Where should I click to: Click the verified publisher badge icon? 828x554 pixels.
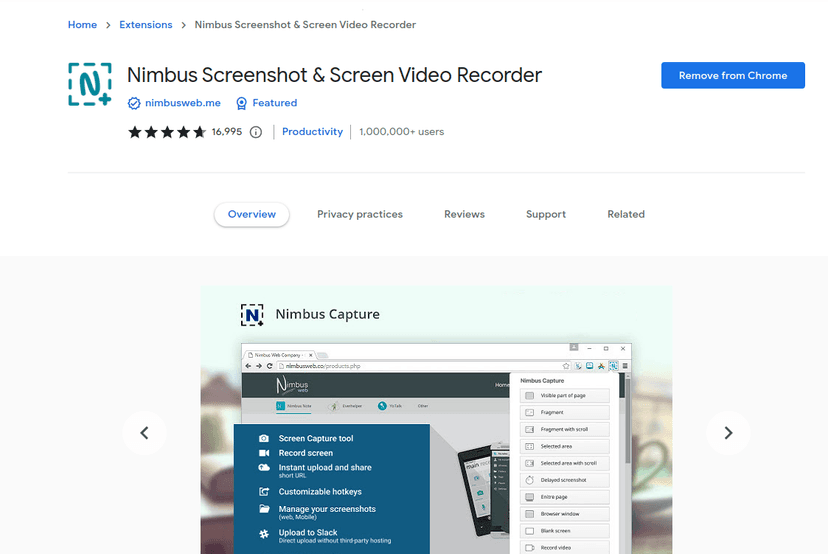134,103
